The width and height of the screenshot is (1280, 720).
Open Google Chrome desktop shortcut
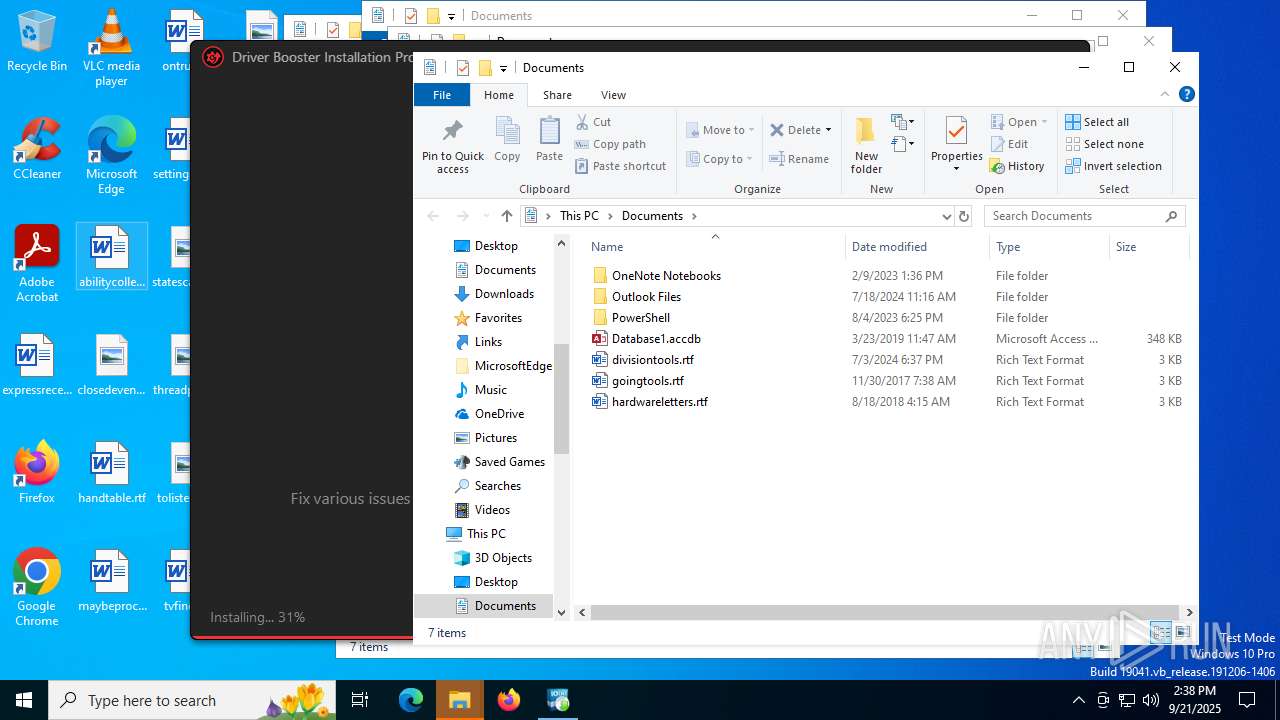tap(37, 588)
